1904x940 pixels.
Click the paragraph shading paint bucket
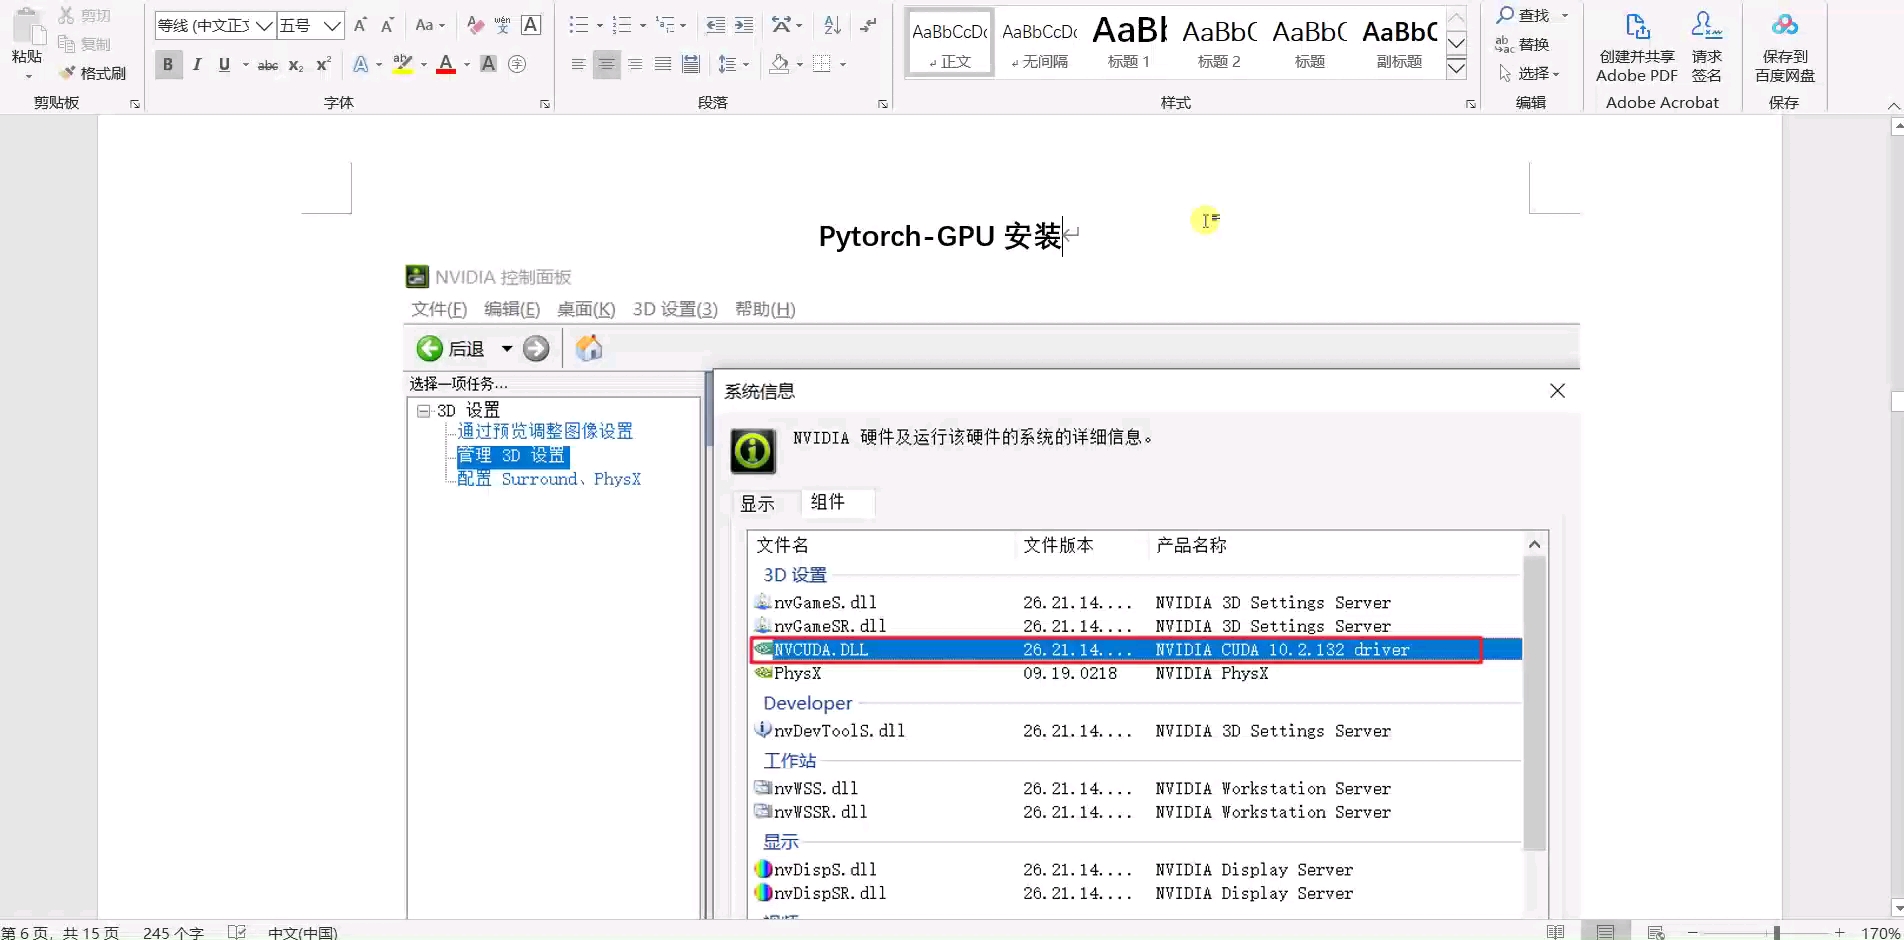(779, 65)
